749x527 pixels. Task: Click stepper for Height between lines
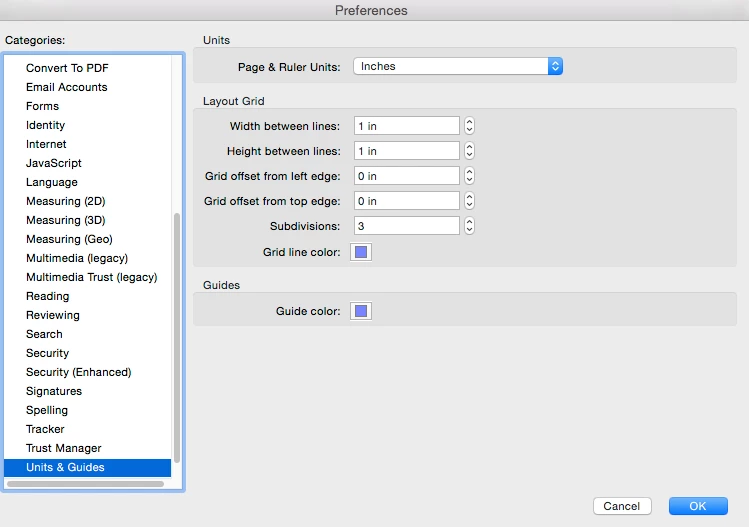(x=469, y=151)
